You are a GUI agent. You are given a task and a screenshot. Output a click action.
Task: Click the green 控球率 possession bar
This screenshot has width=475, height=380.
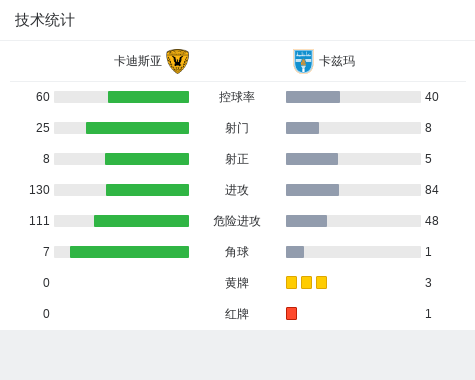pos(148,97)
